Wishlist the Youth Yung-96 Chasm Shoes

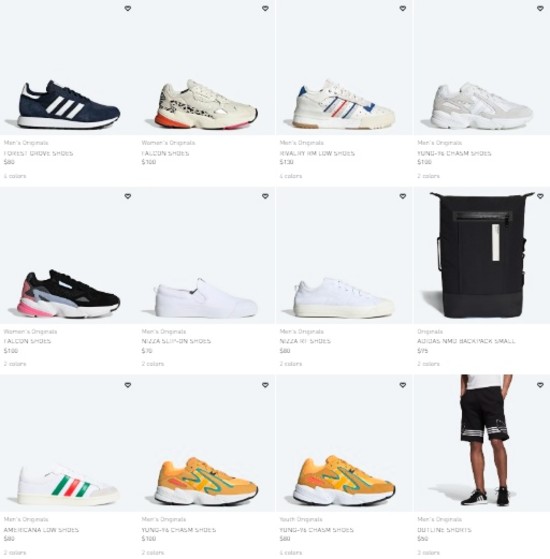[403, 385]
